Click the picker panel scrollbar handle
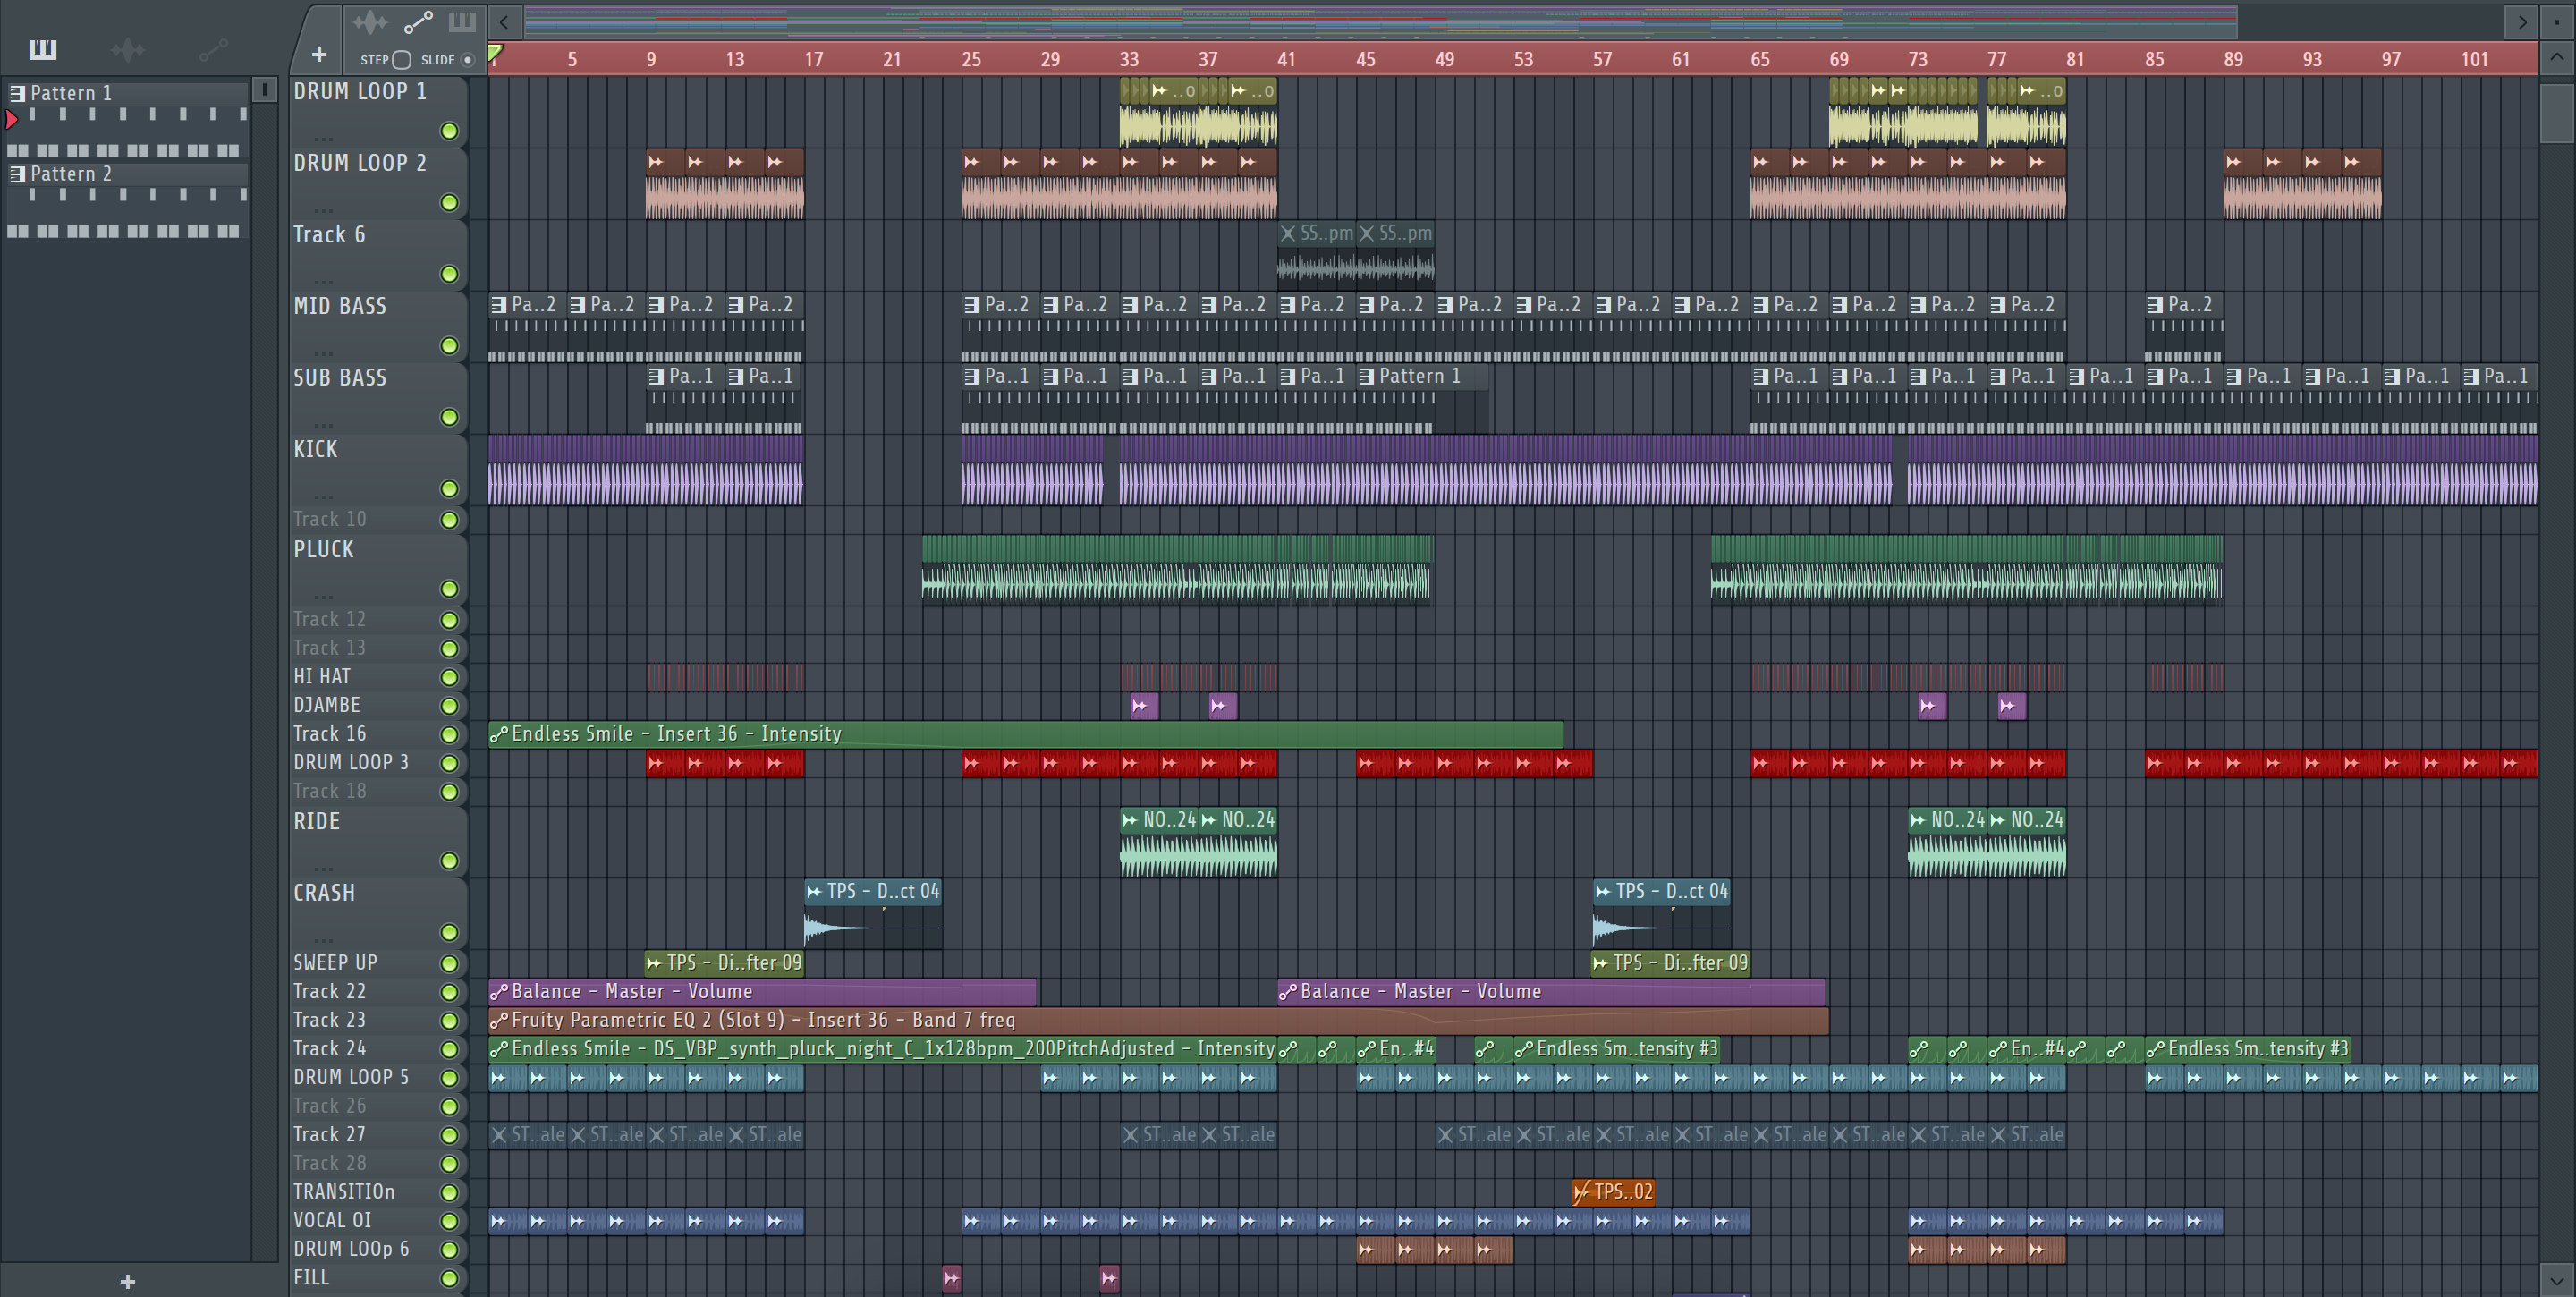Screen dimensions: 2576x1297 tap(264, 90)
